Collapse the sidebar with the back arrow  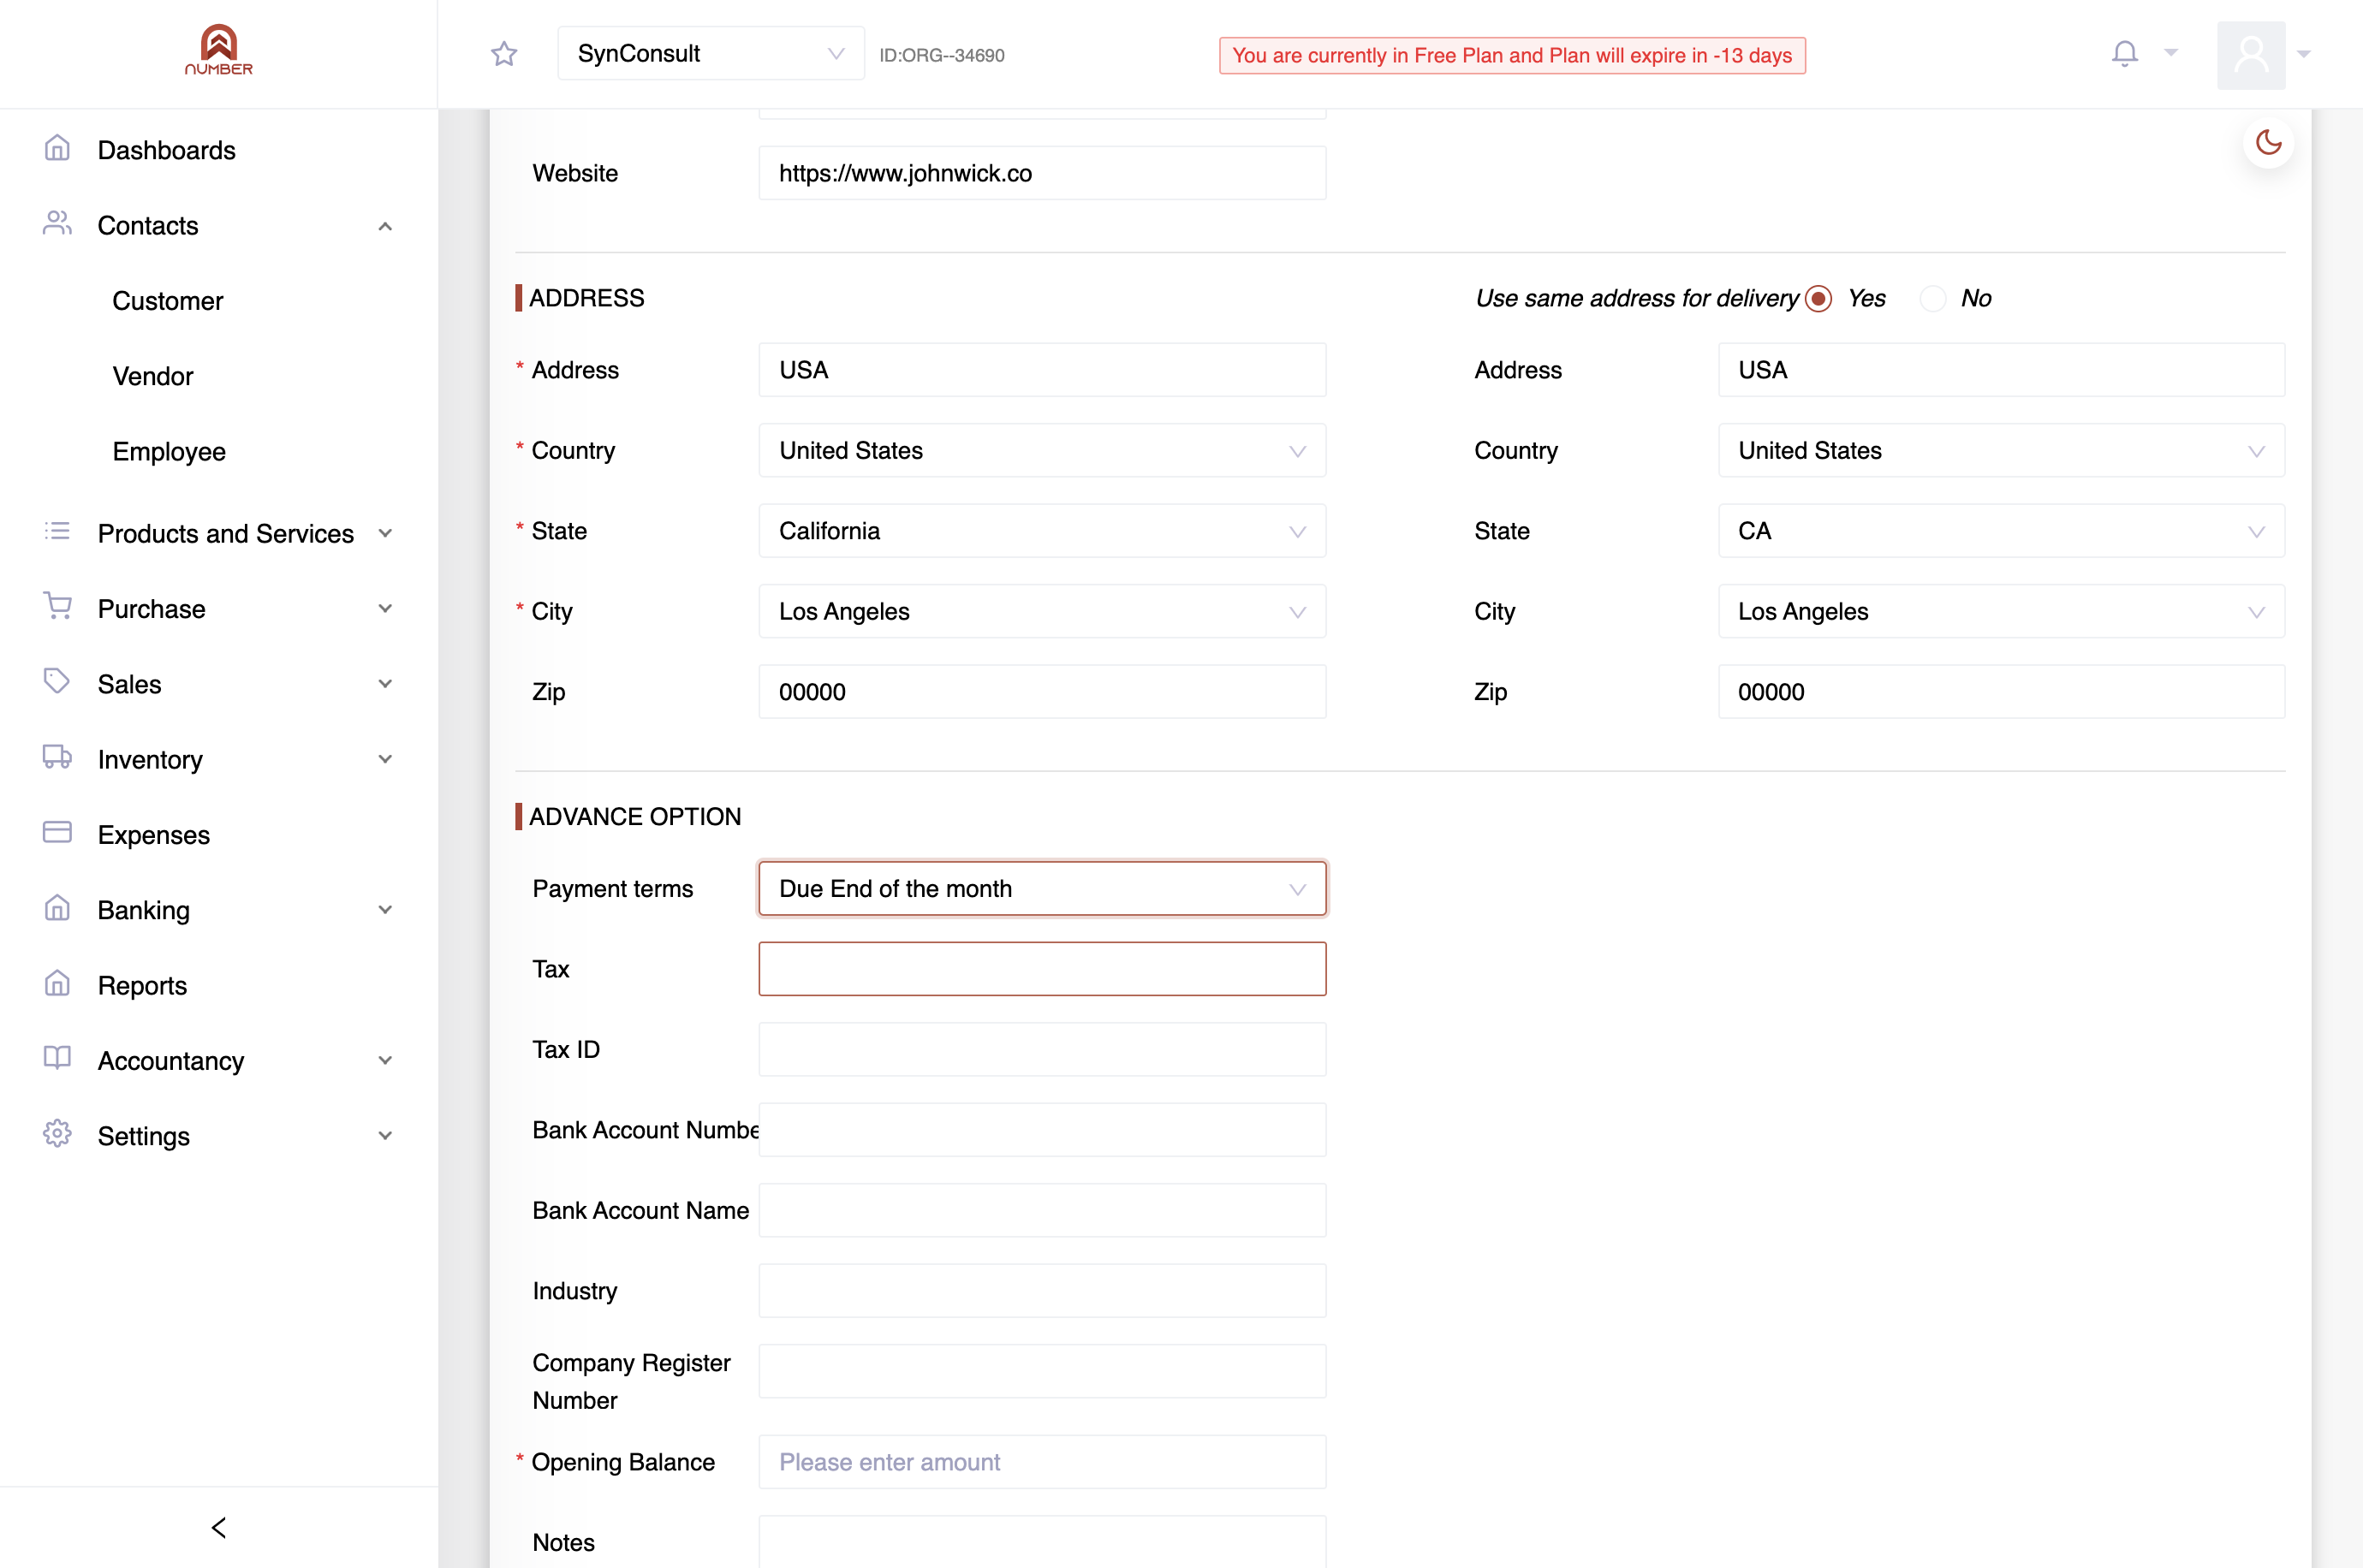(219, 1527)
